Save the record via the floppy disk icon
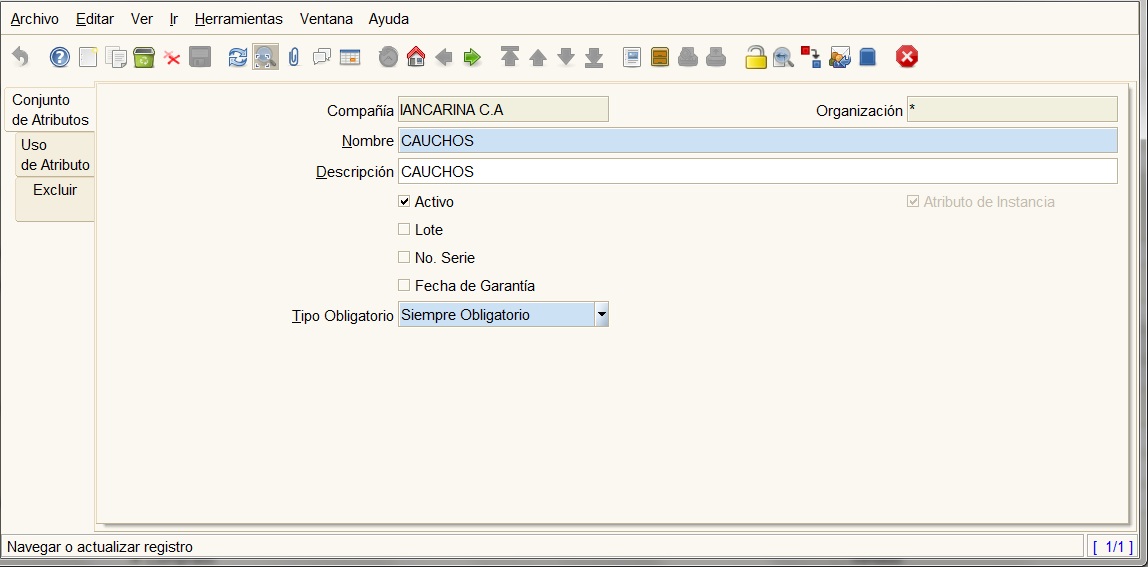The width and height of the screenshot is (1148, 567). point(200,56)
